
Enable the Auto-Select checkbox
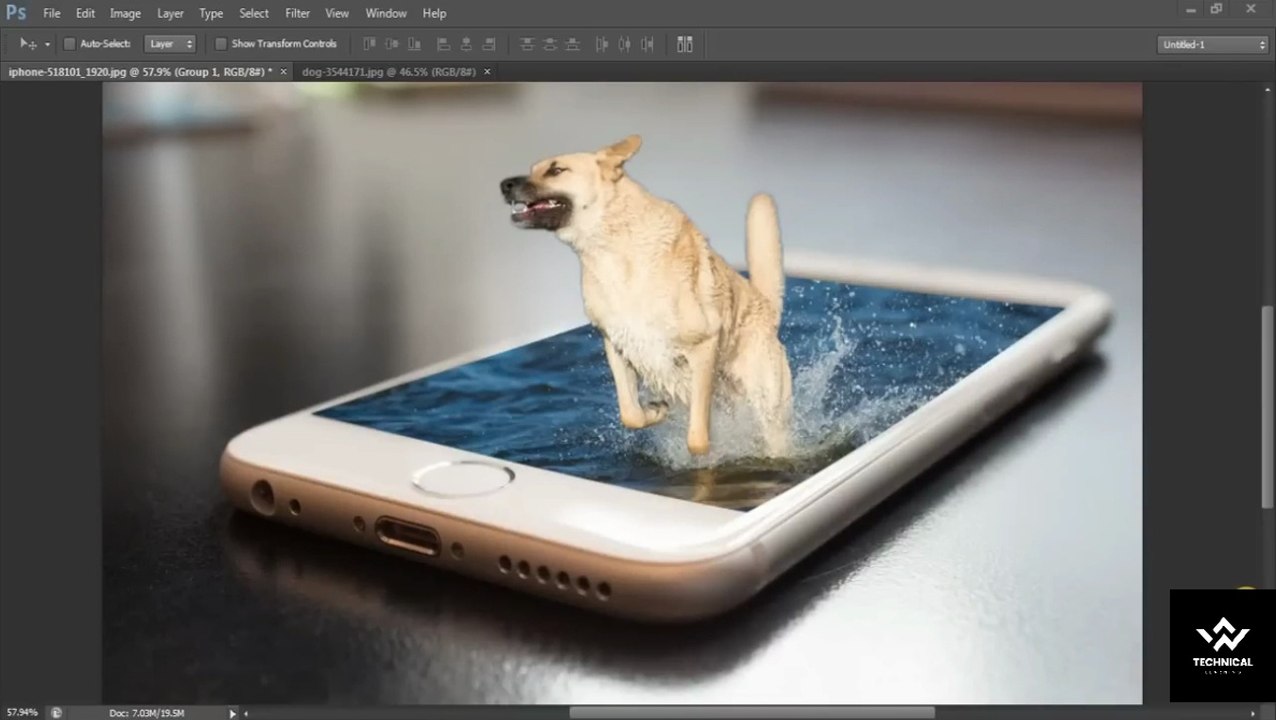coord(70,44)
